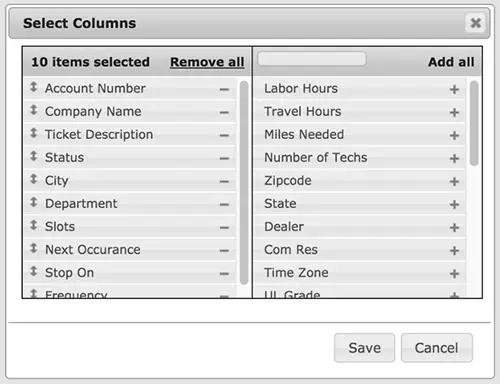Click the reorder arrows icon beside Status
The image size is (500, 384).
33,156
